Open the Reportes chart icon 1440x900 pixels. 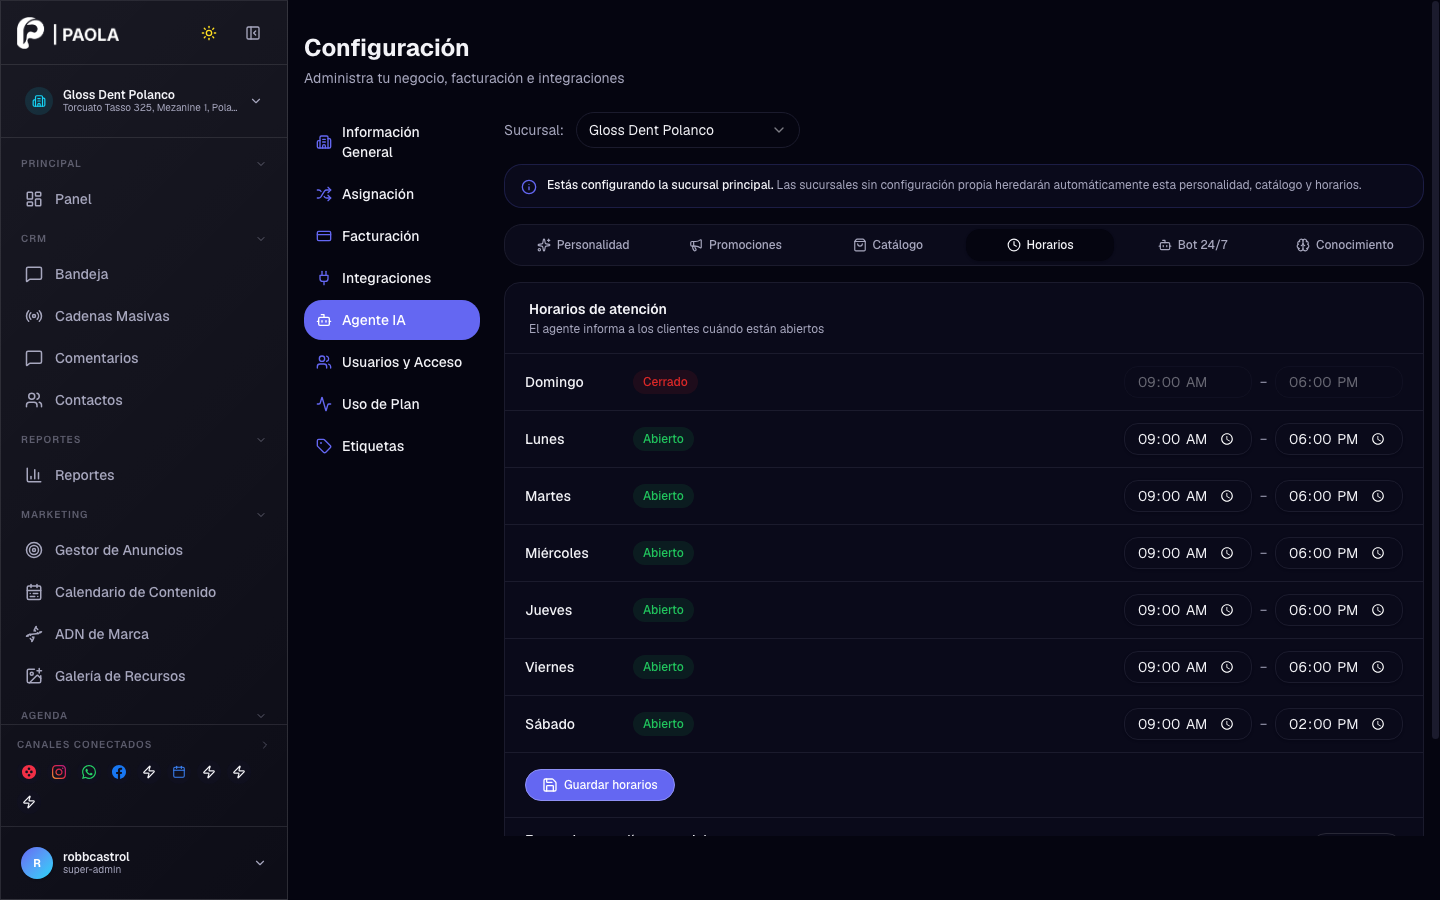[x=34, y=475]
